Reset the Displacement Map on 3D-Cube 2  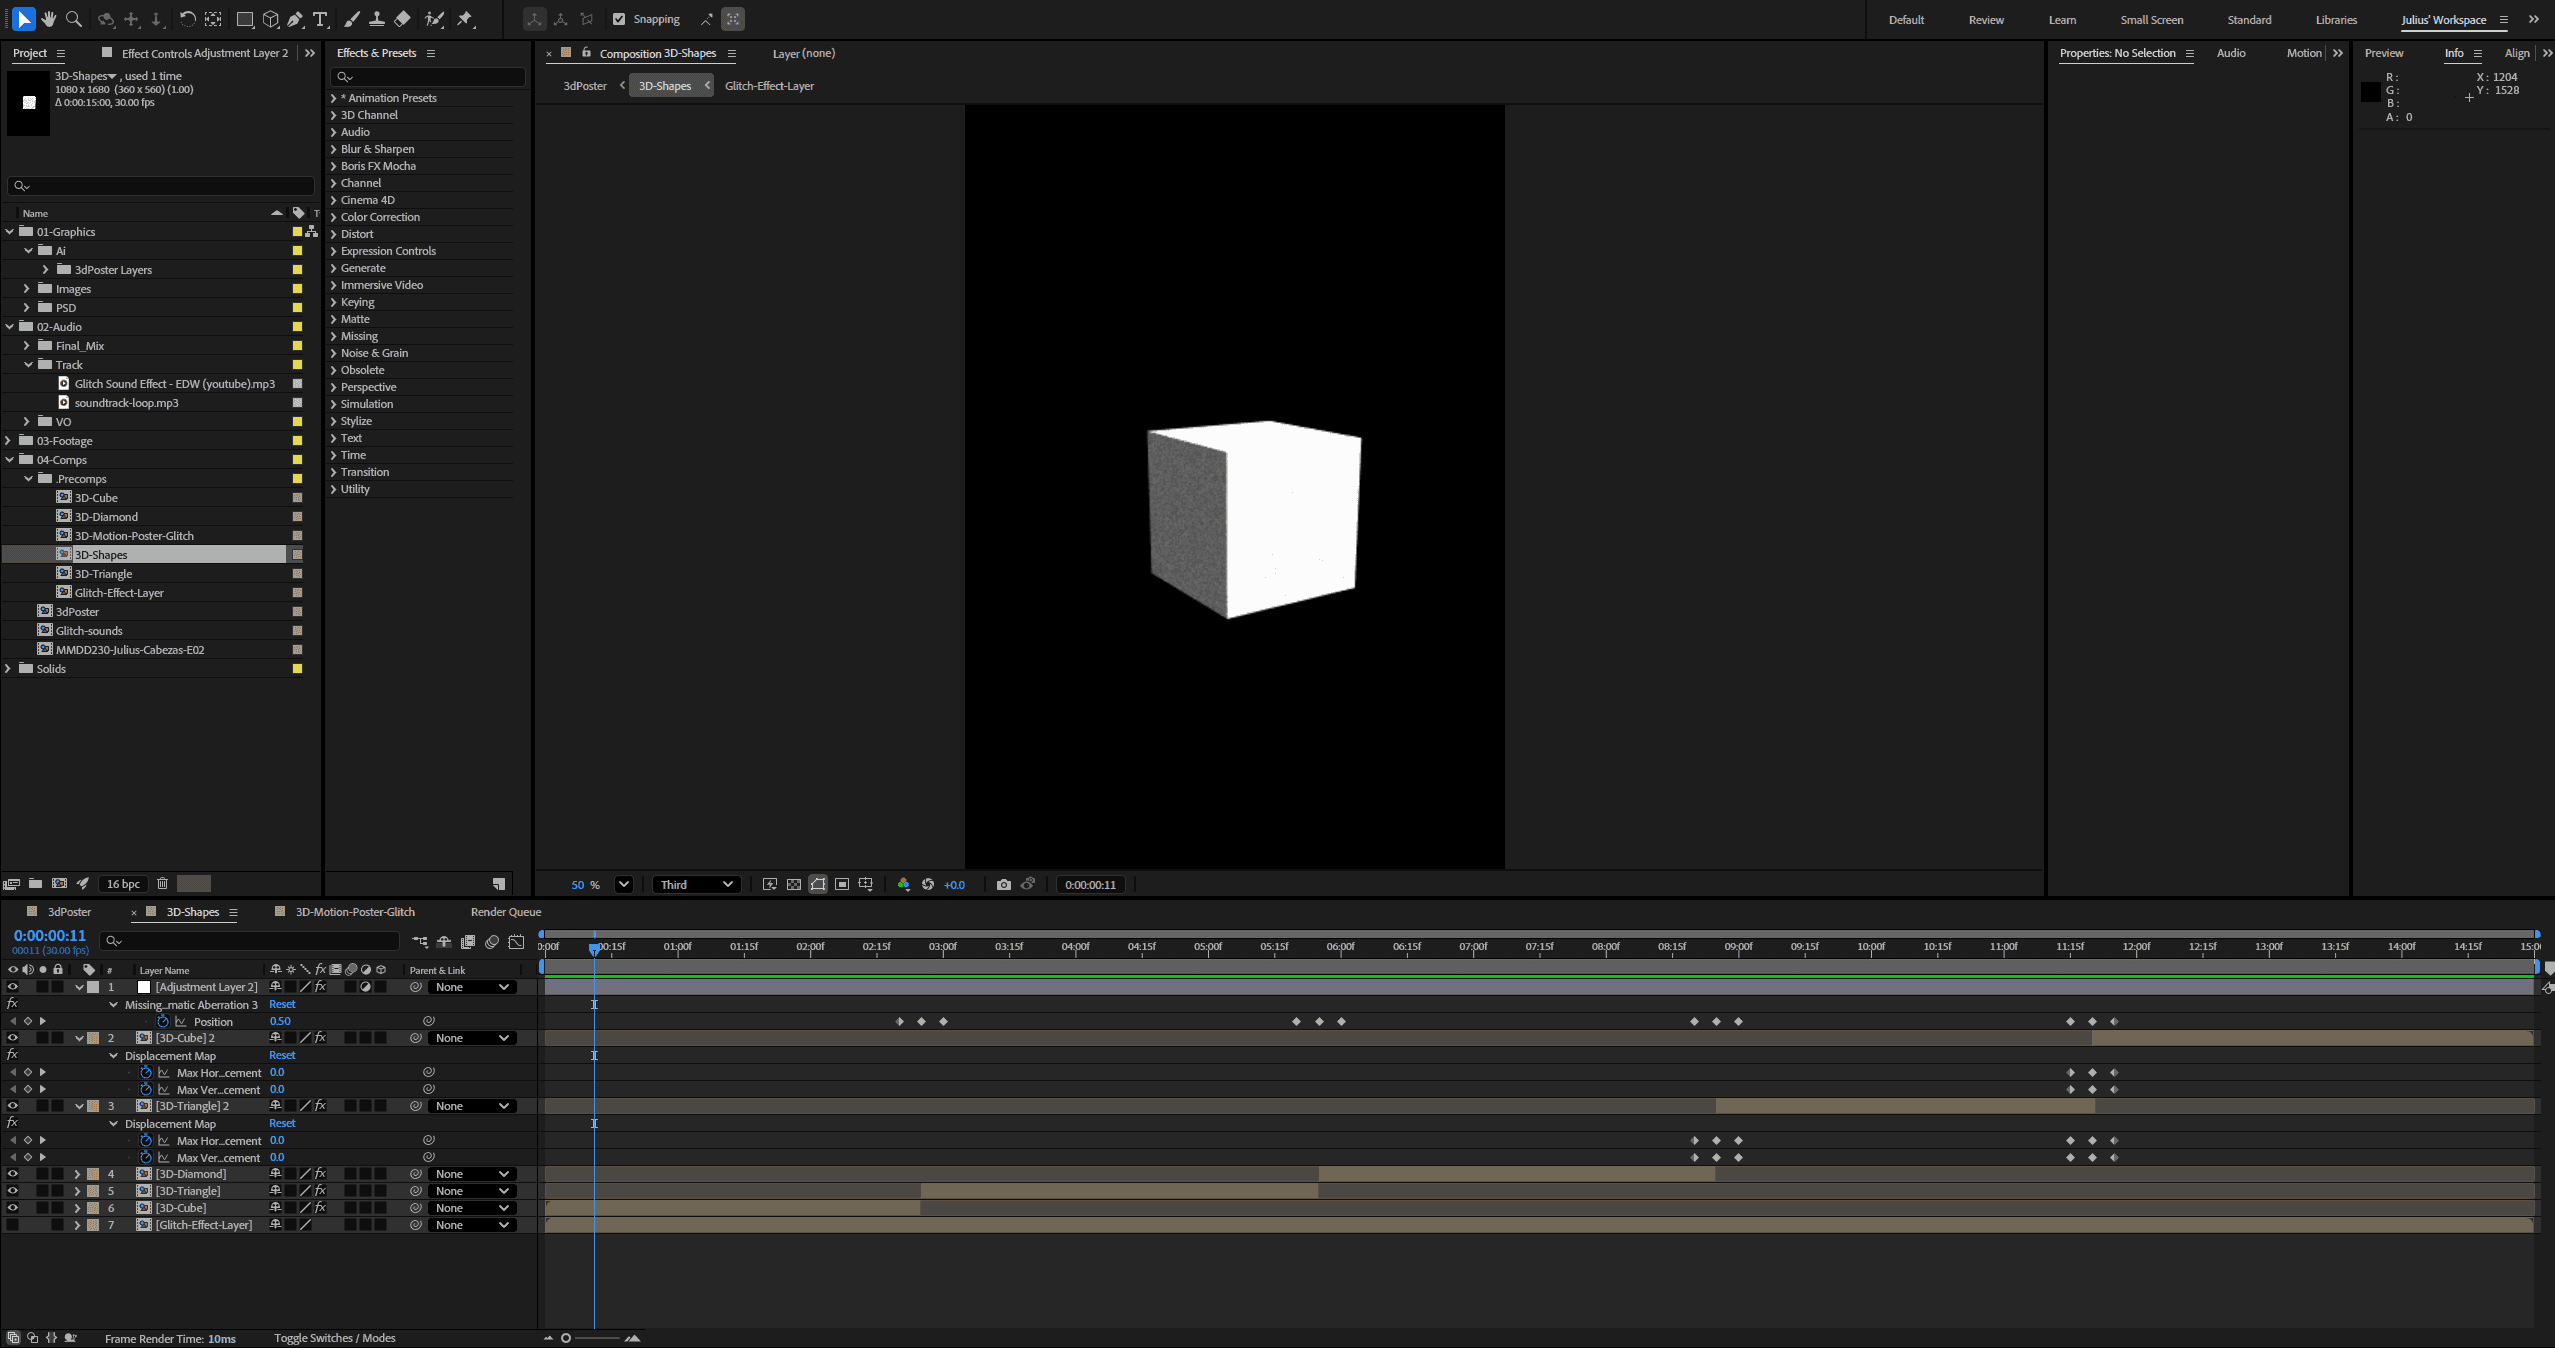click(x=282, y=1055)
